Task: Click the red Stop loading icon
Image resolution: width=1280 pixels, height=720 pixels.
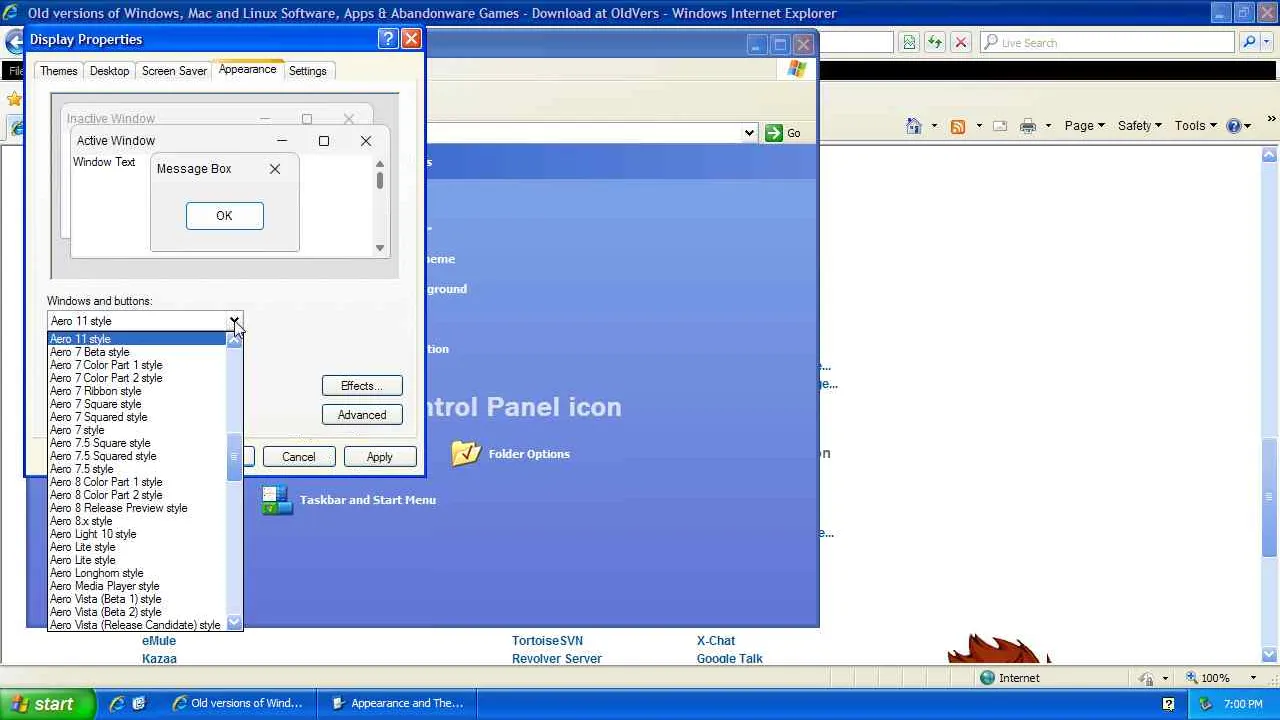Action: 960,43
